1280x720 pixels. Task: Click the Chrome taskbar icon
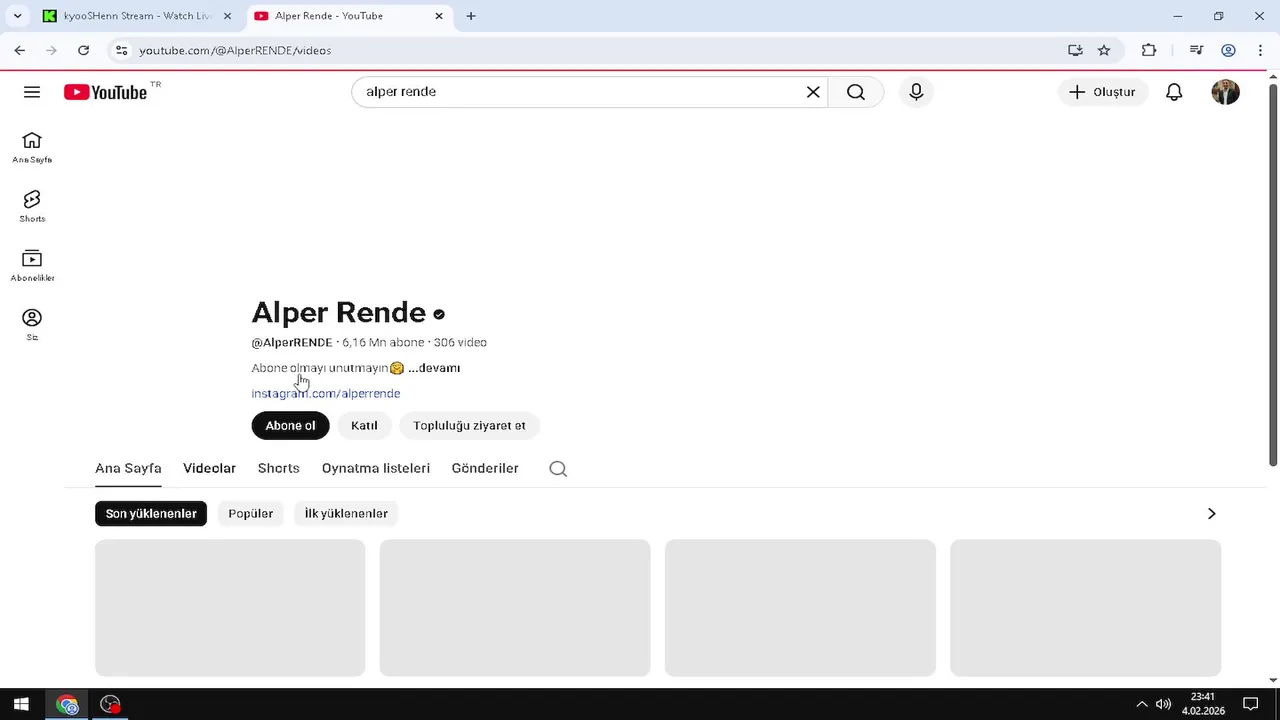(x=67, y=704)
